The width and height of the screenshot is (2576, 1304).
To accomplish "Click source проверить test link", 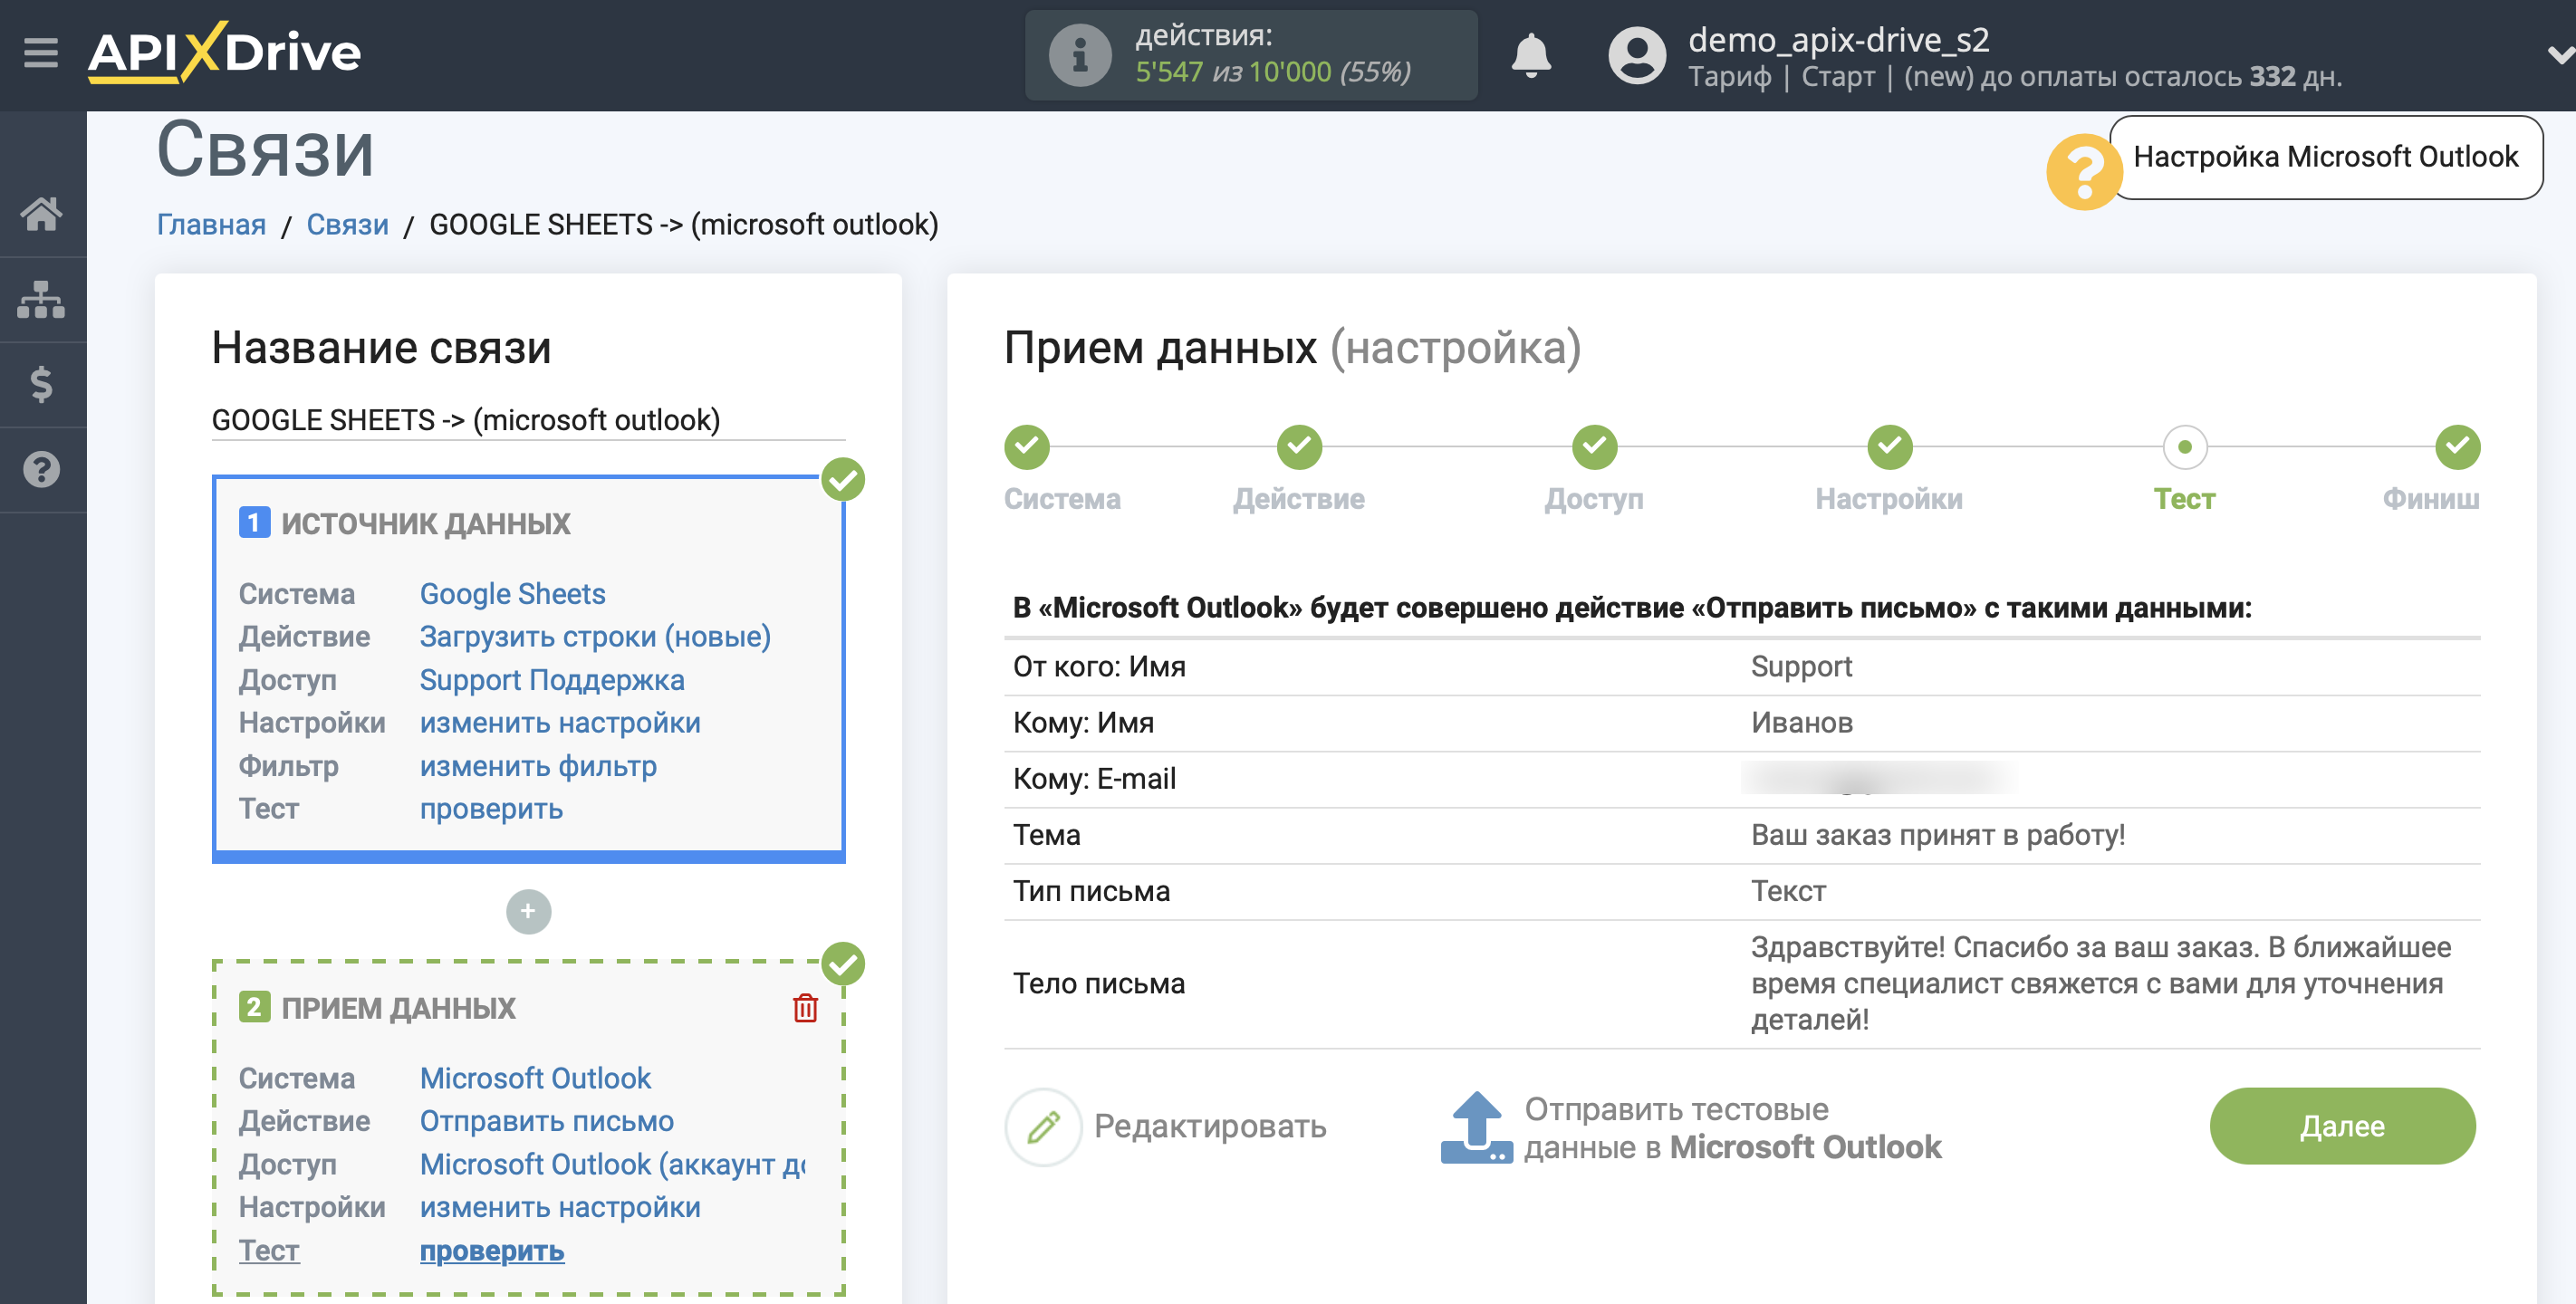I will coord(491,809).
